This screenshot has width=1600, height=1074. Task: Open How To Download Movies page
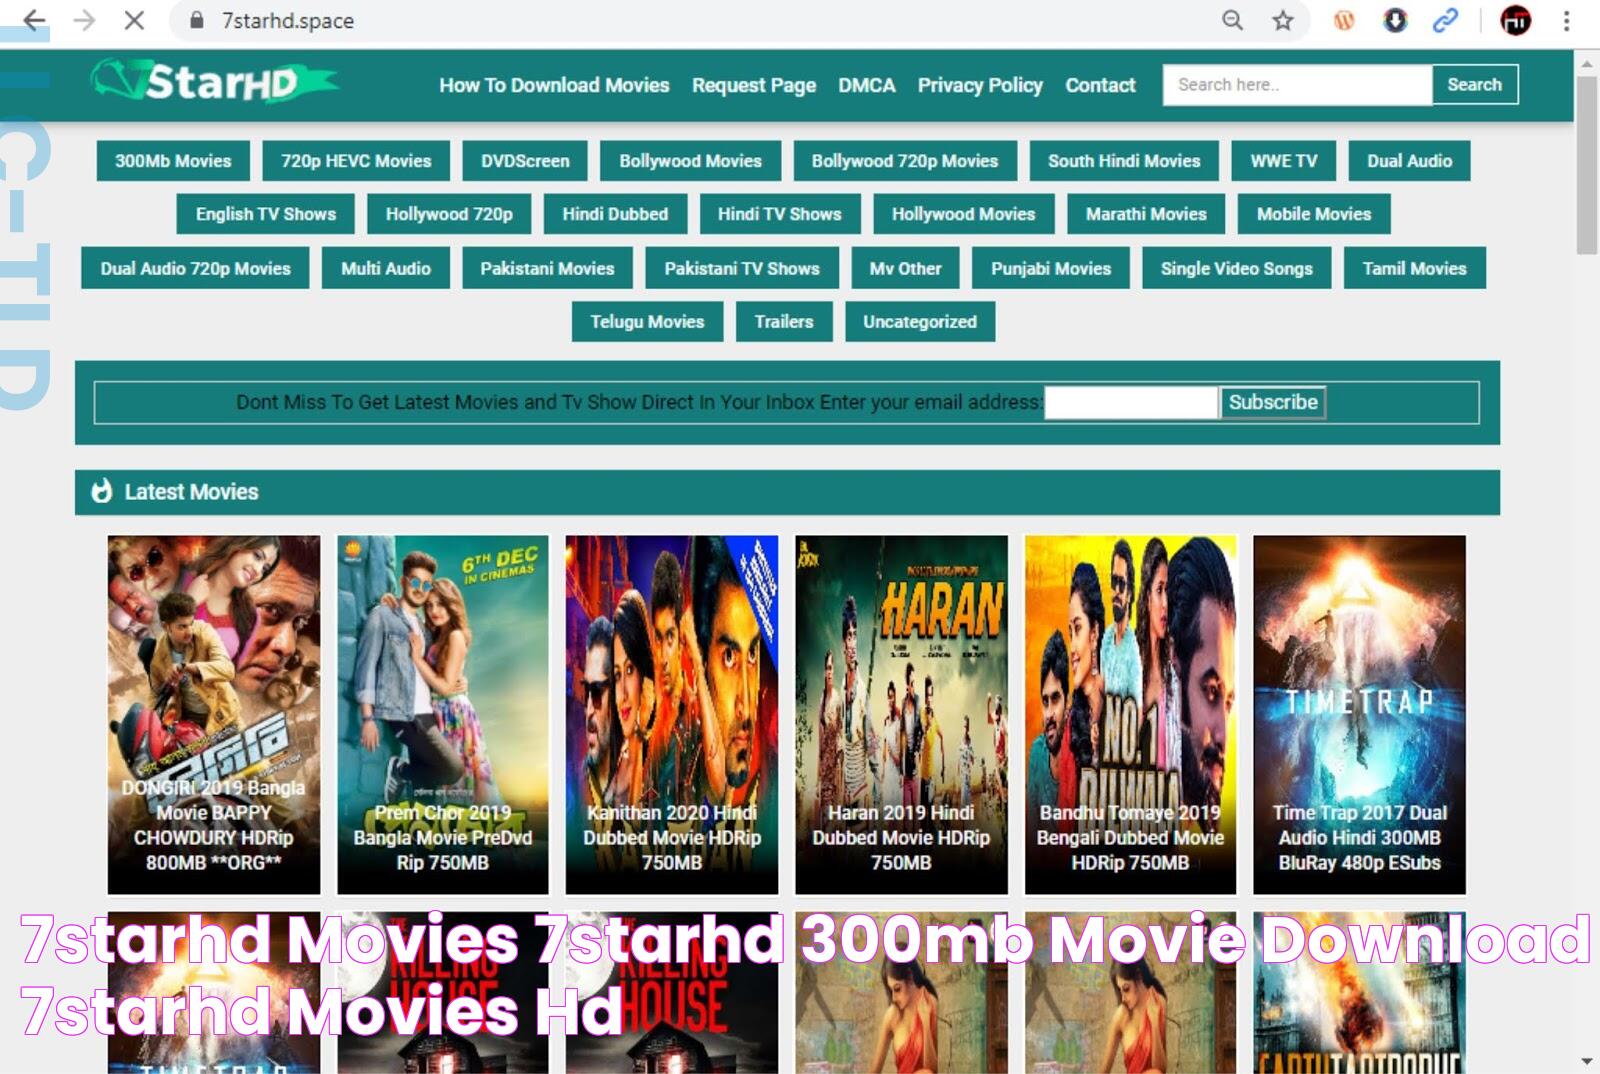(554, 85)
